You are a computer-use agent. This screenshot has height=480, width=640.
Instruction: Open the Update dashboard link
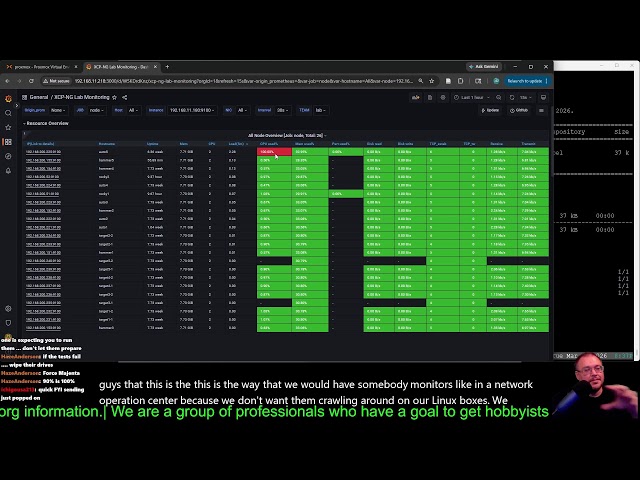[x=490, y=110]
